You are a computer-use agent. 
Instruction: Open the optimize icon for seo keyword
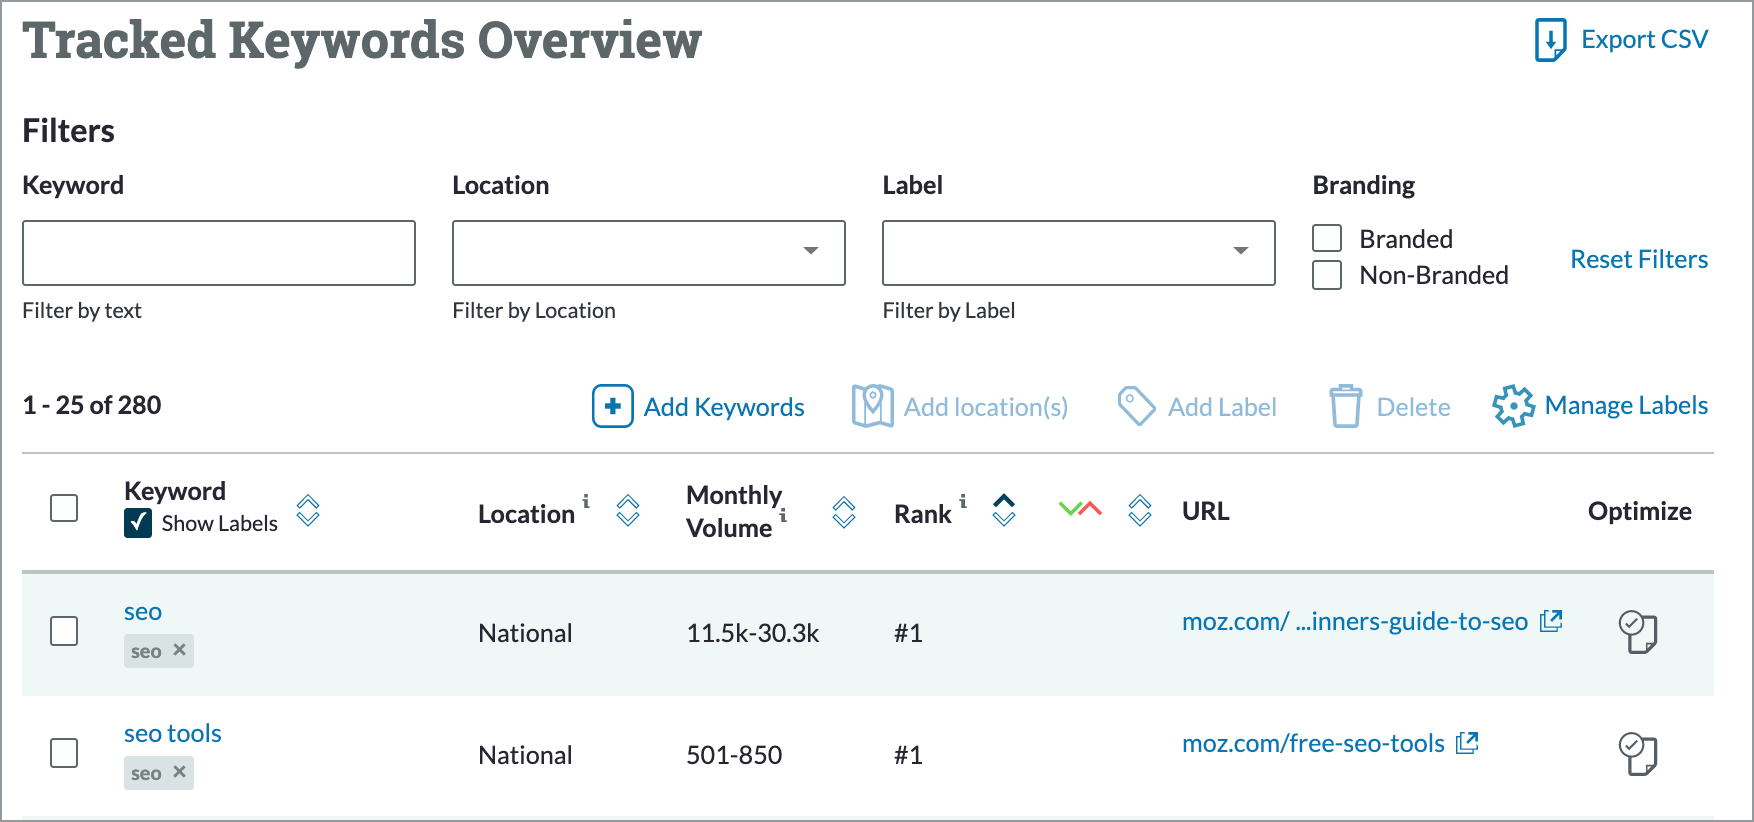click(x=1637, y=632)
